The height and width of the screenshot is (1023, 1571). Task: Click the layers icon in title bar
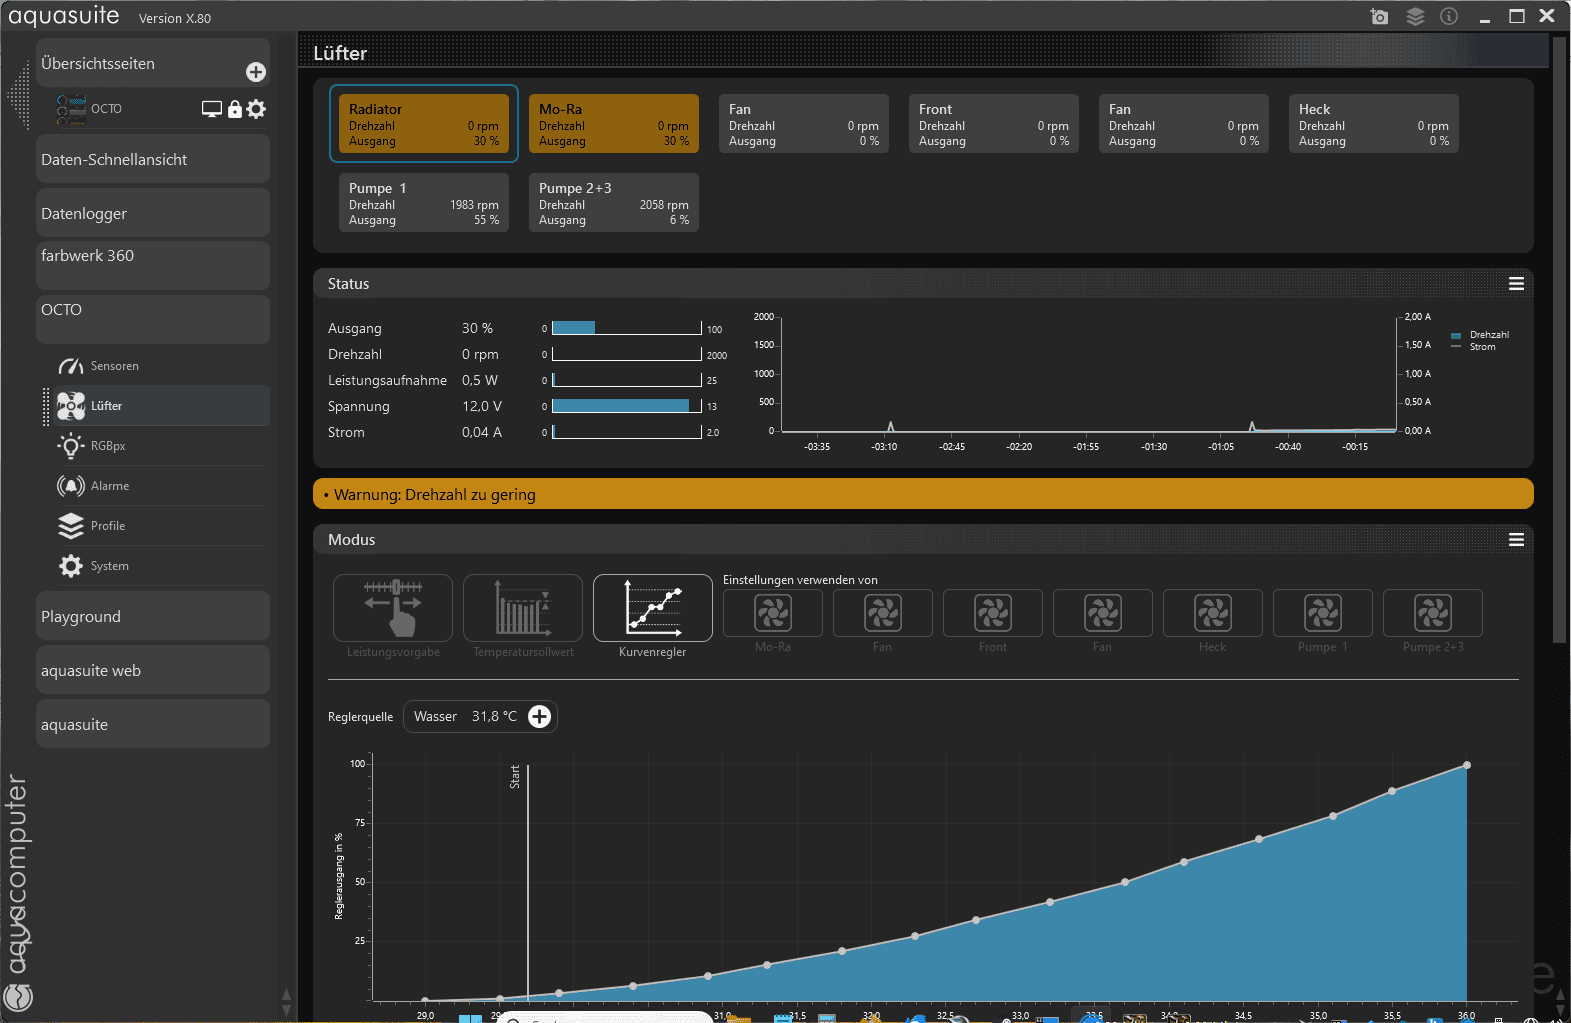pos(1415,16)
